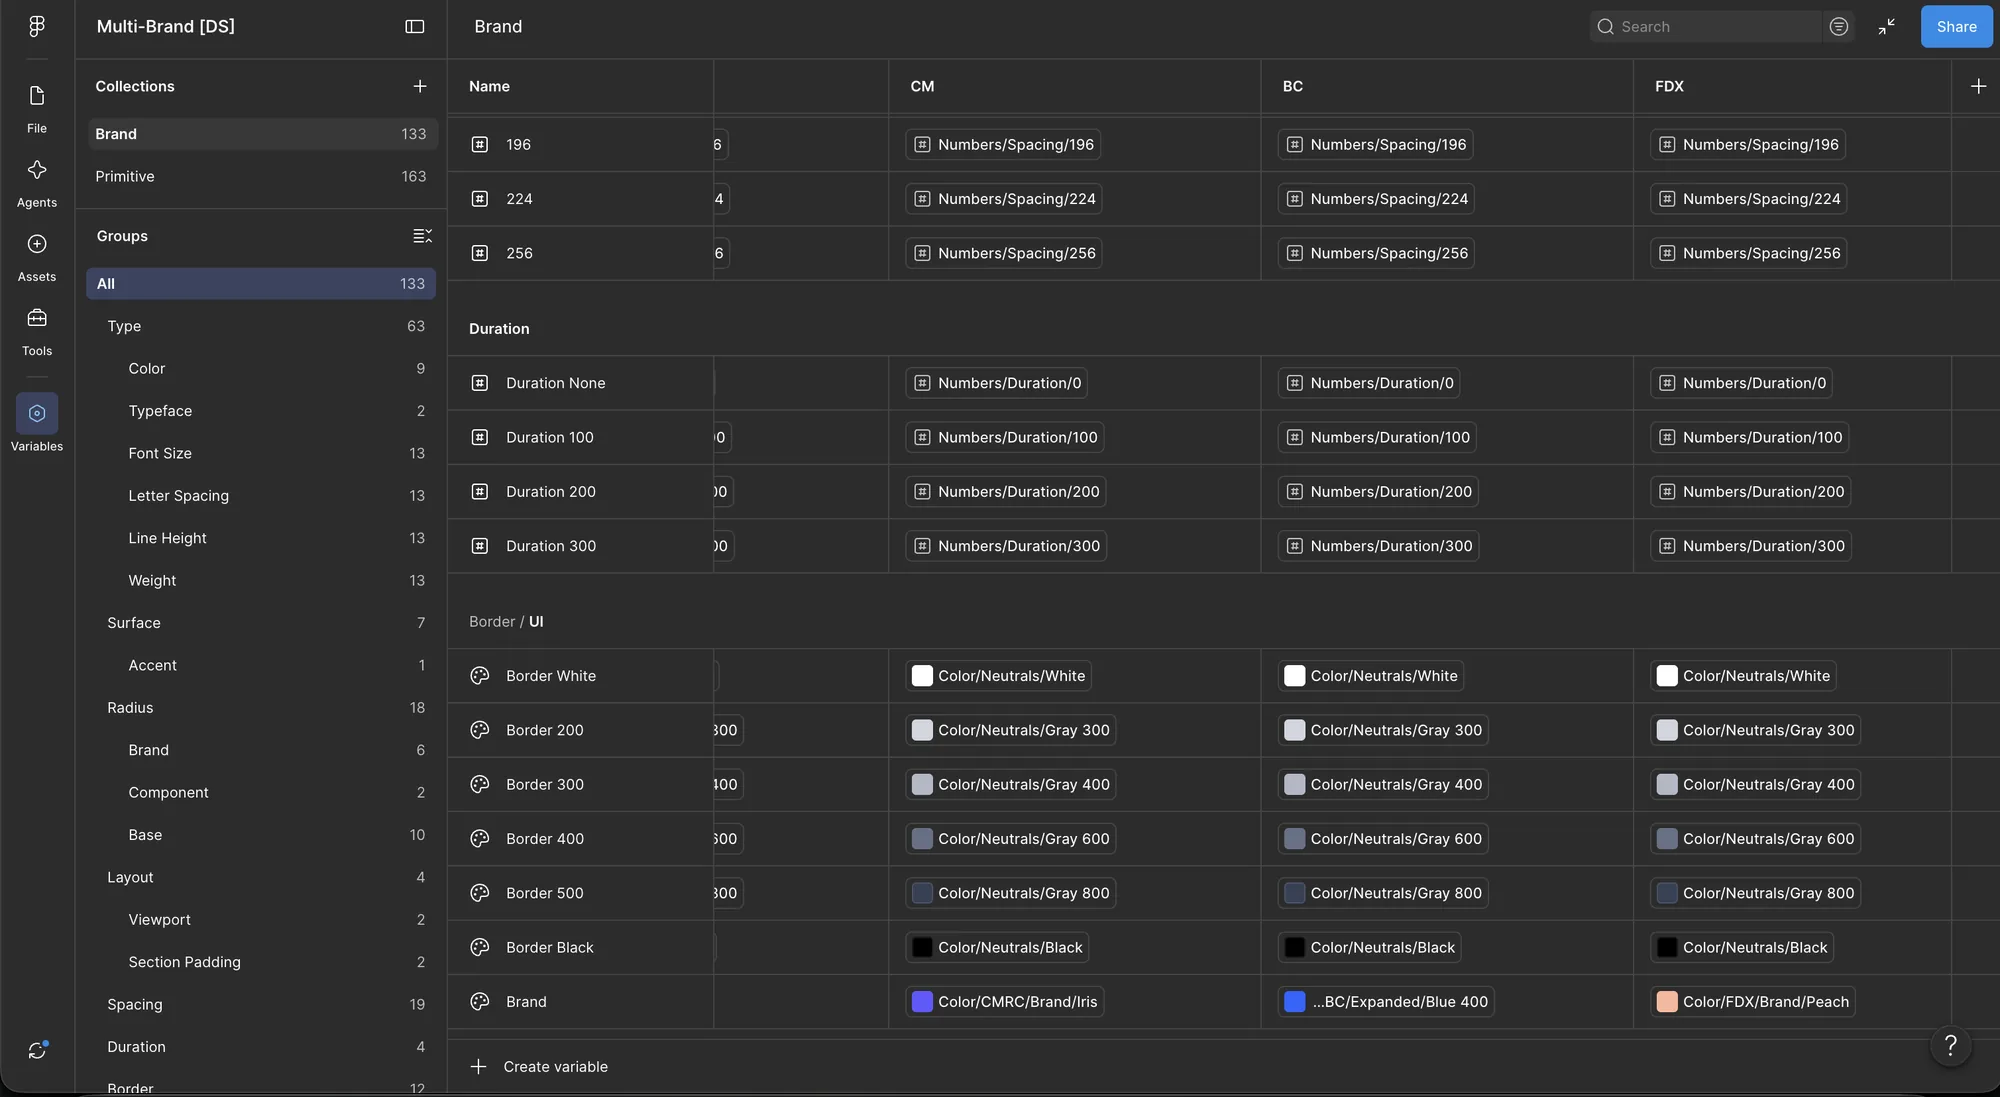Click Create variable at the bottom
This screenshot has height=1097, width=2000.
point(539,1067)
